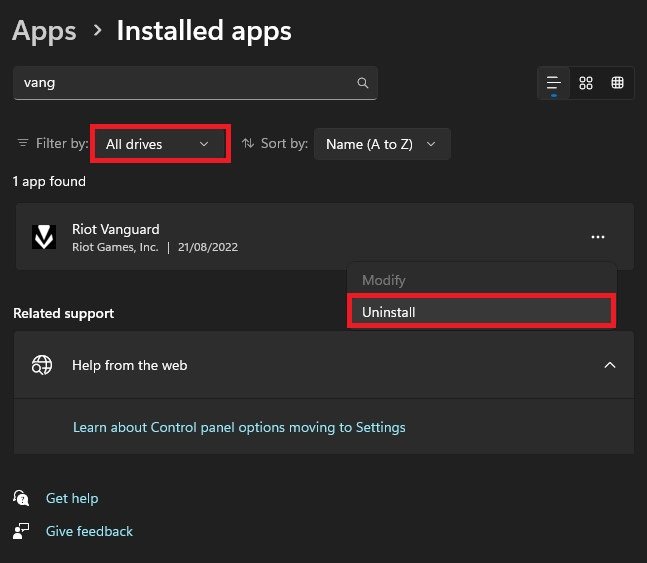Open Learn about Control panel options link
The width and height of the screenshot is (647, 563).
click(x=239, y=427)
